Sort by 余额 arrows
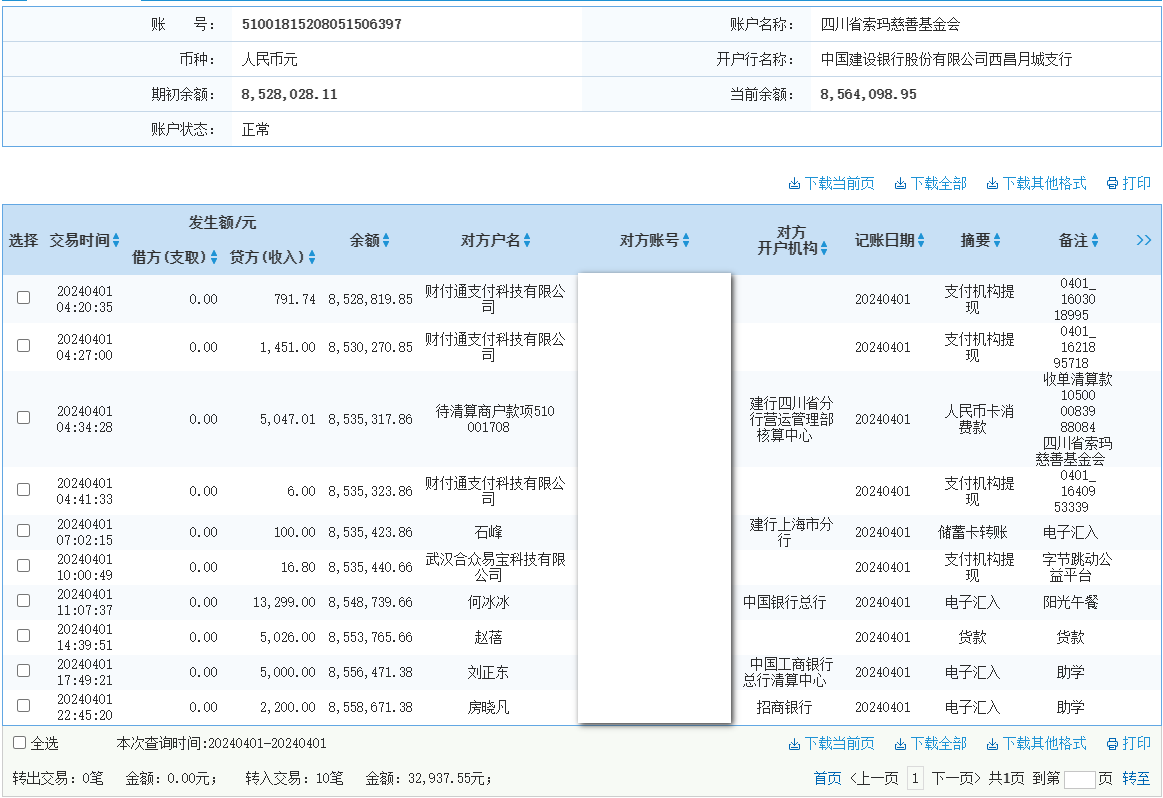This screenshot has height=798, width=1163. coord(386,240)
